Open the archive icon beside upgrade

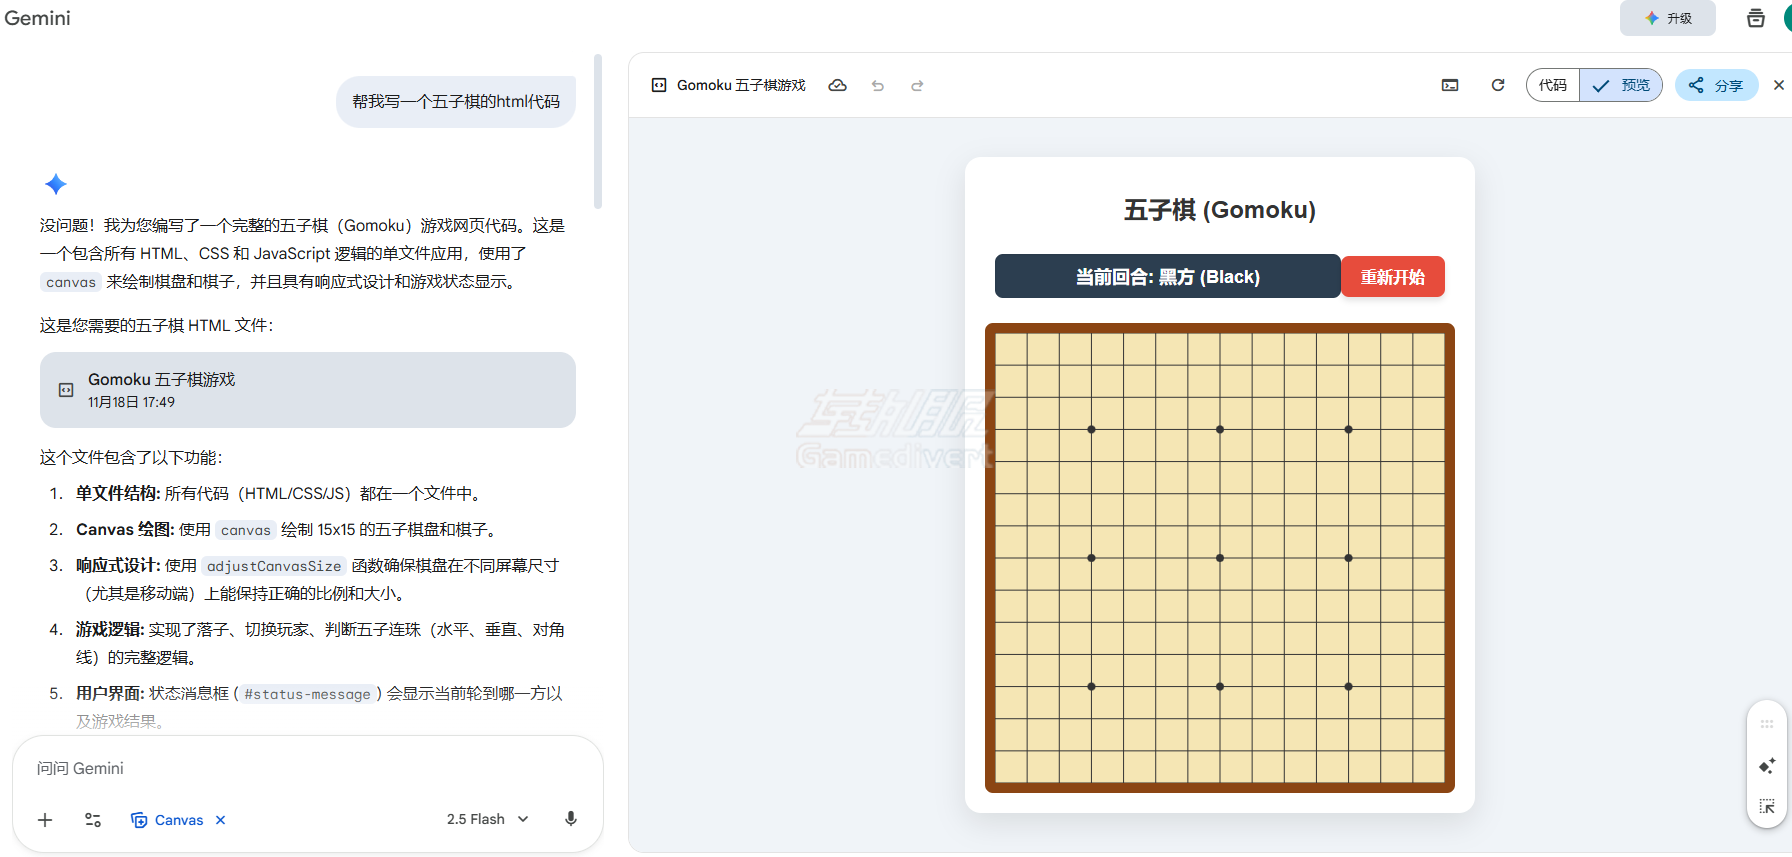(x=1755, y=18)
